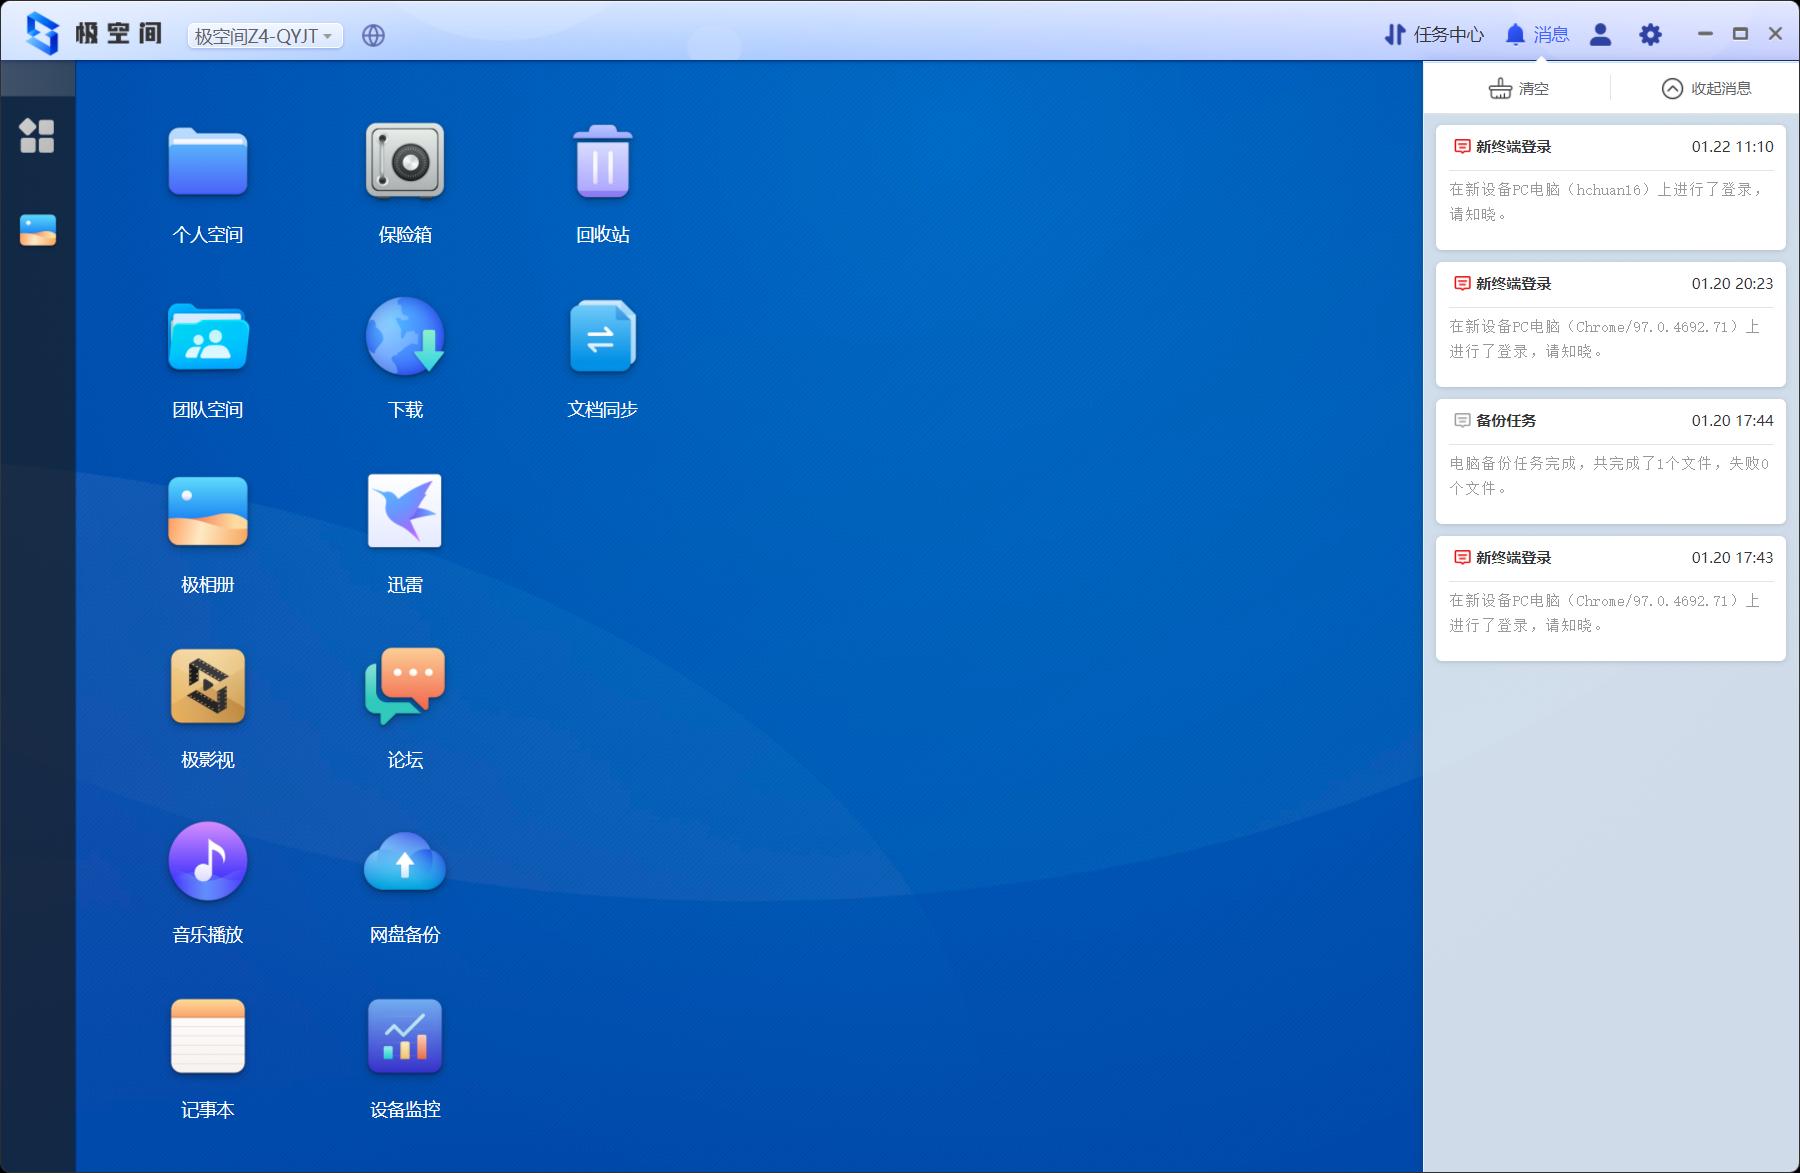Open the 回收站 recycle bin

[602, 162]
